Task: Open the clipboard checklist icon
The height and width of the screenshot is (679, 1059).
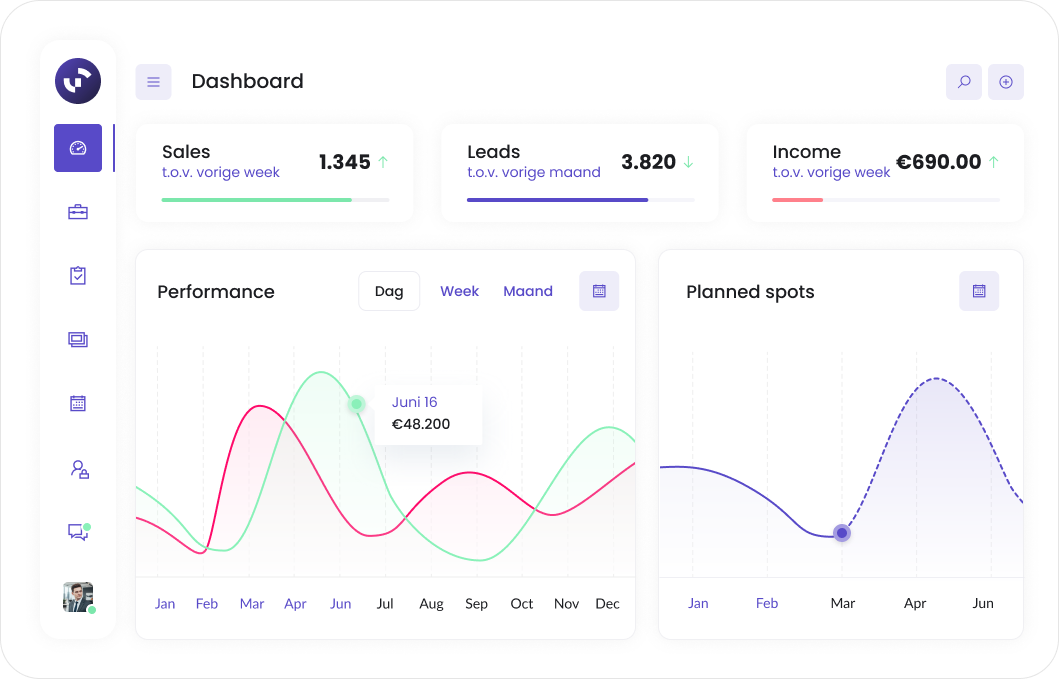Action: pos(78,276)
